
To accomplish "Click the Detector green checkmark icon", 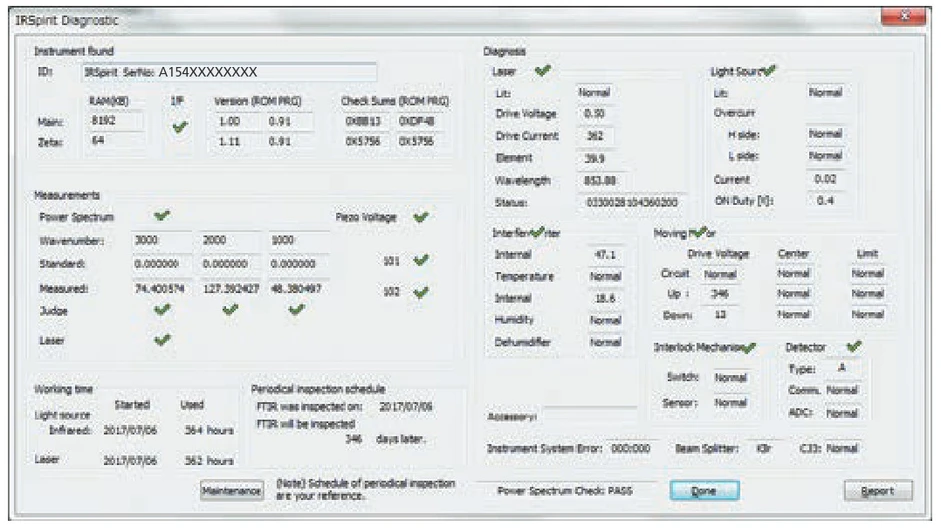I will pos(853,346).
